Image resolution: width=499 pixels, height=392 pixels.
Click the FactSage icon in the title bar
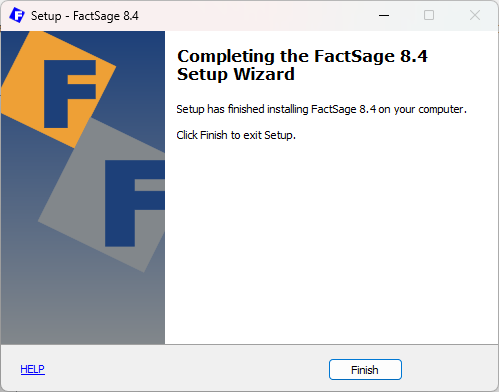click(17, 15)
